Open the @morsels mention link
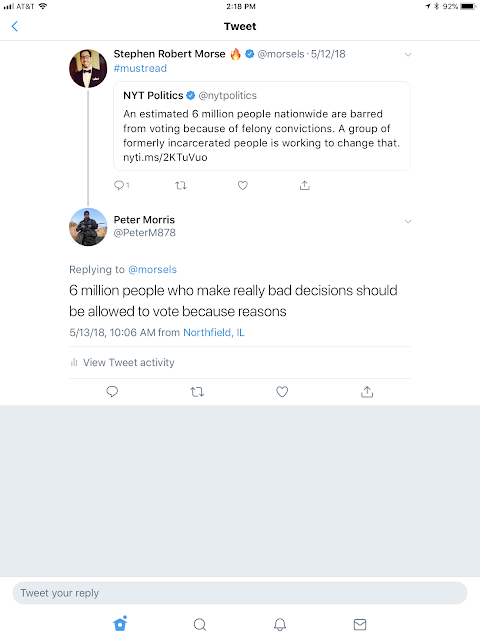This screenshot has height=640, width=480. (x=153, y=269)
